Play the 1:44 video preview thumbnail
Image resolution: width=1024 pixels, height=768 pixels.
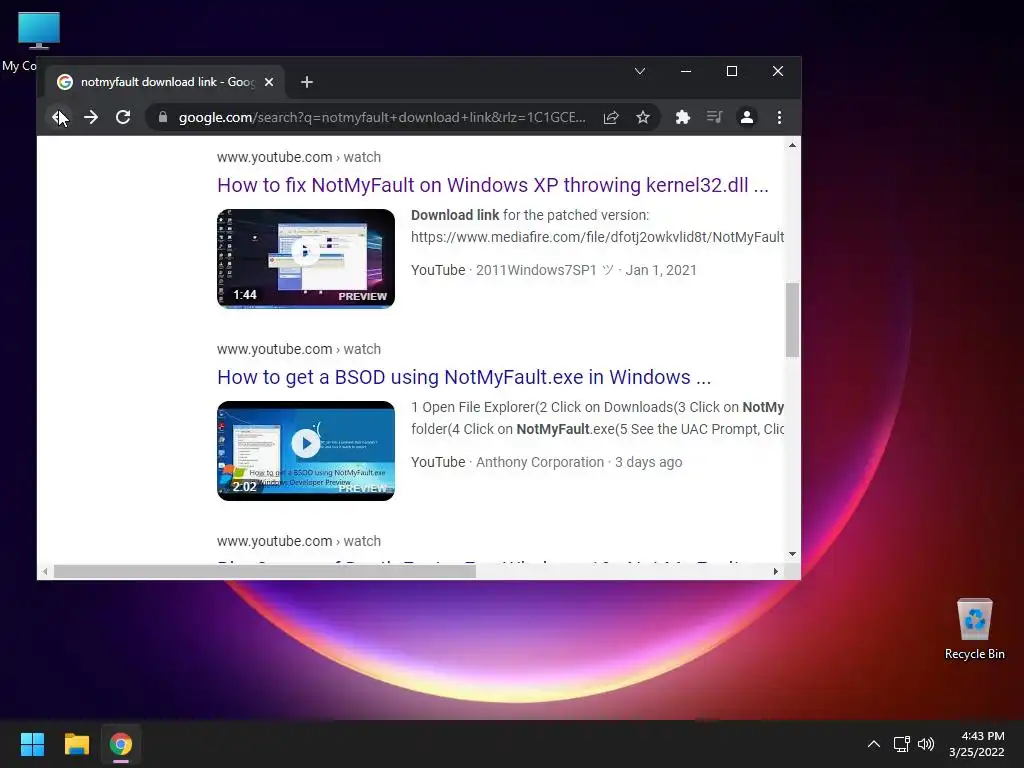(x=306, y=259)
